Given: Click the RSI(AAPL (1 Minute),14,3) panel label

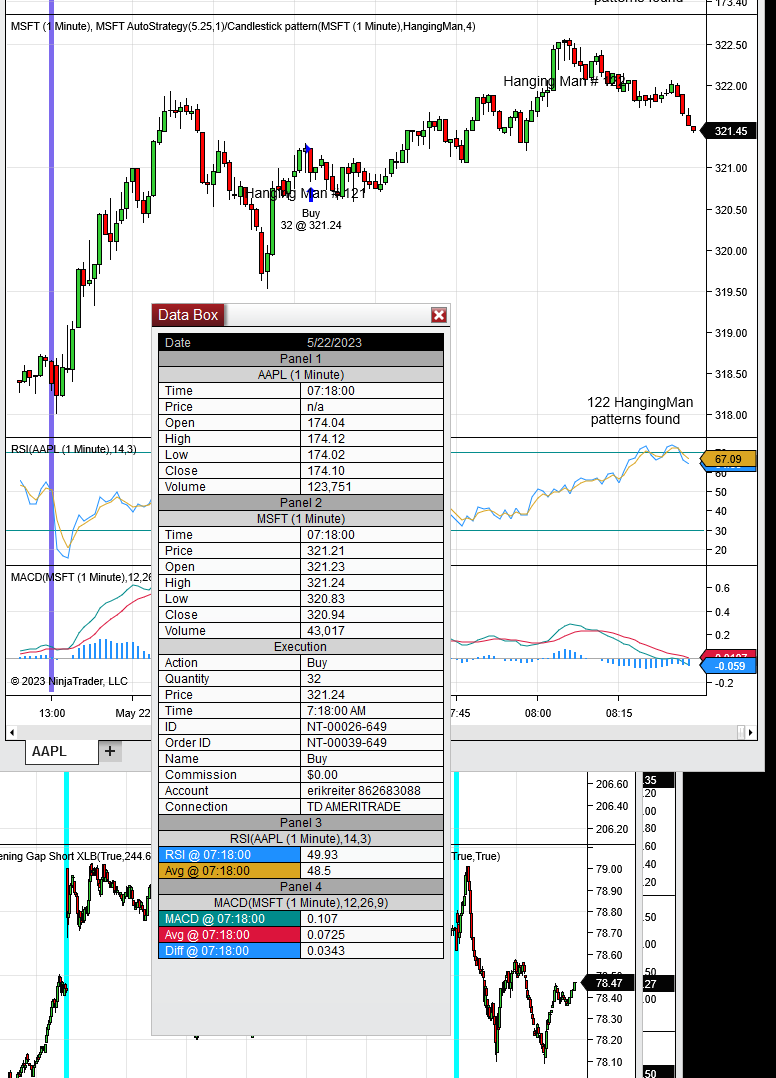Looking at the screenshot, I should point(74,449).
